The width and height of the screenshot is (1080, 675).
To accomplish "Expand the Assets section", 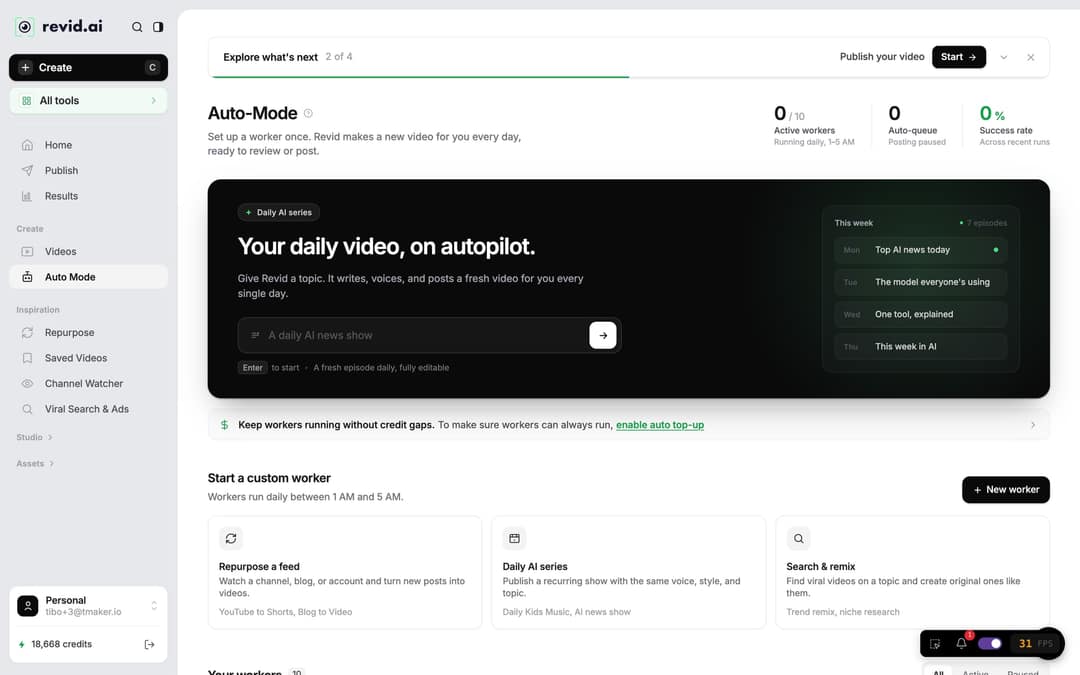I will (35, 464).
